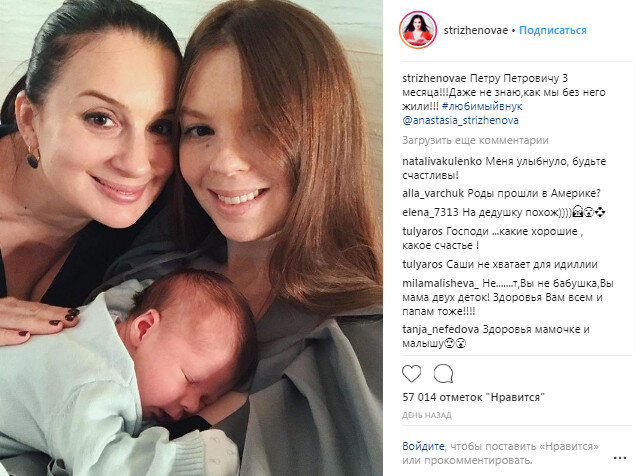Open the strizhenovae profile avatar
The height and width of the screenshot is (476, 635).
coord(418,30)
